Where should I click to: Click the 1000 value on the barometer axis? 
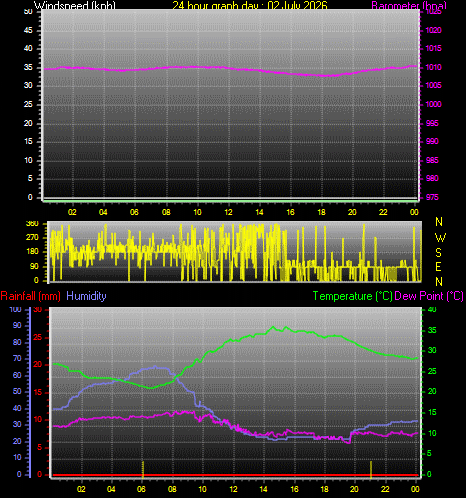point(433,104)
